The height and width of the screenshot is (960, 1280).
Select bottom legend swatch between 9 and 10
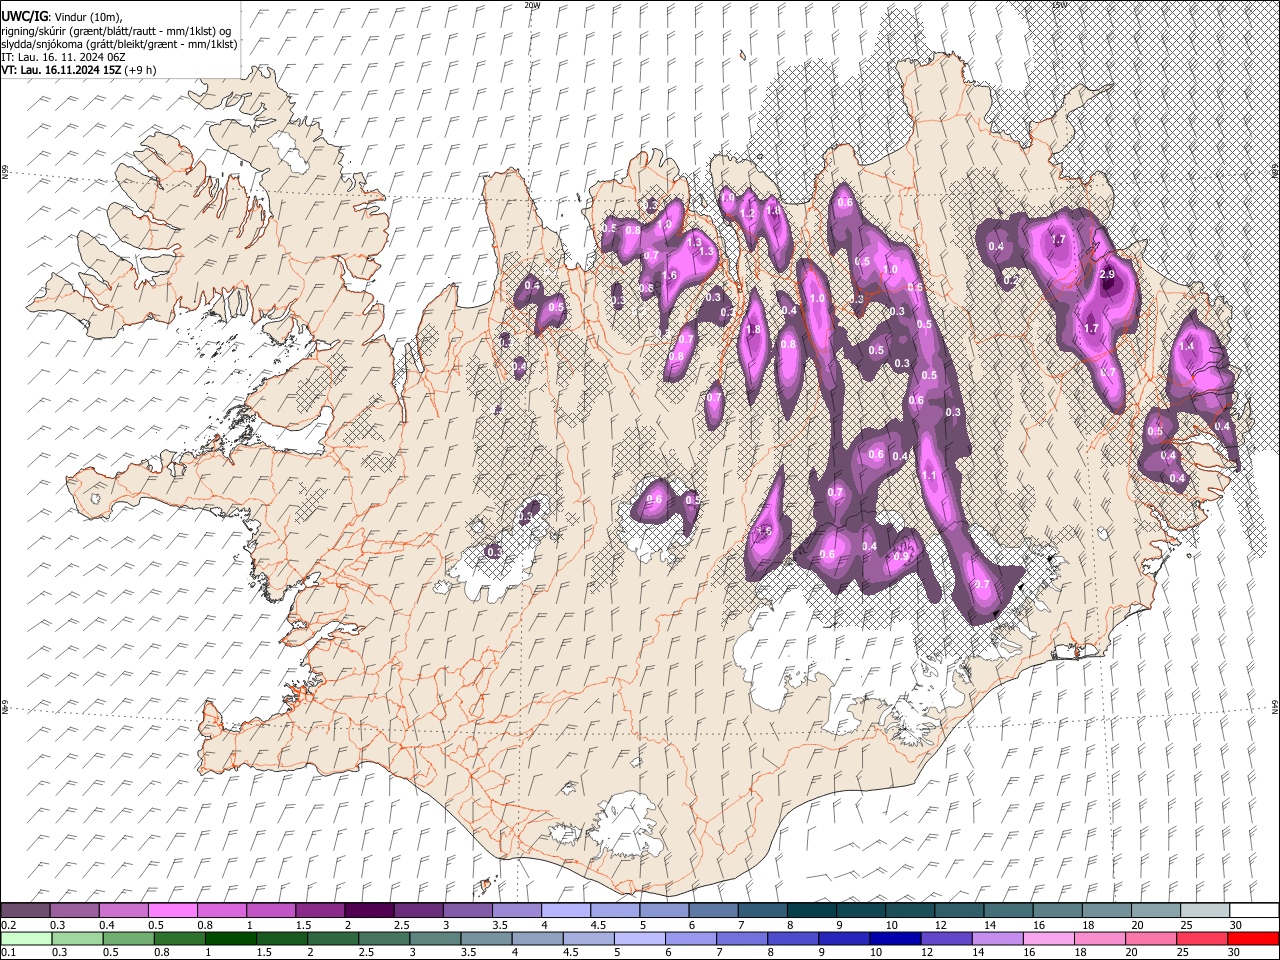pyautogui.click(x=844, y=938)
